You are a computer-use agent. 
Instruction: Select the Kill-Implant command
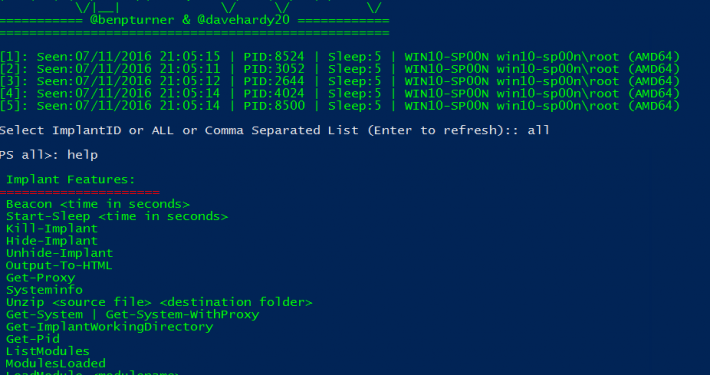(x=52, y=229)
